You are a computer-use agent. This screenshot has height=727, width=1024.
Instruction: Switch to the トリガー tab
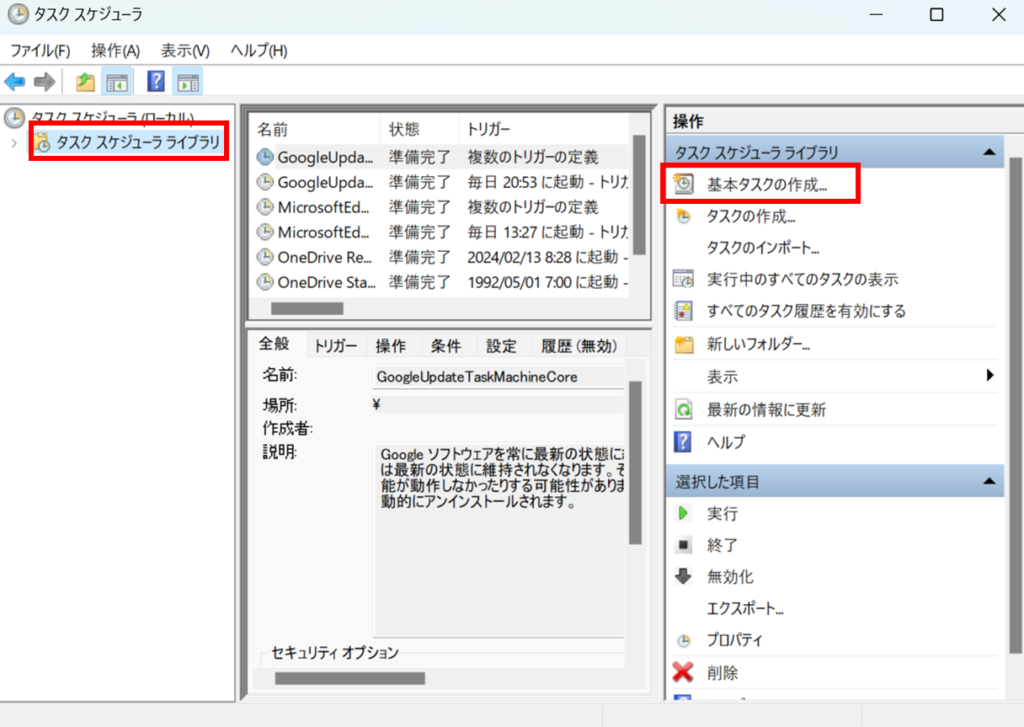click(335, 346)
